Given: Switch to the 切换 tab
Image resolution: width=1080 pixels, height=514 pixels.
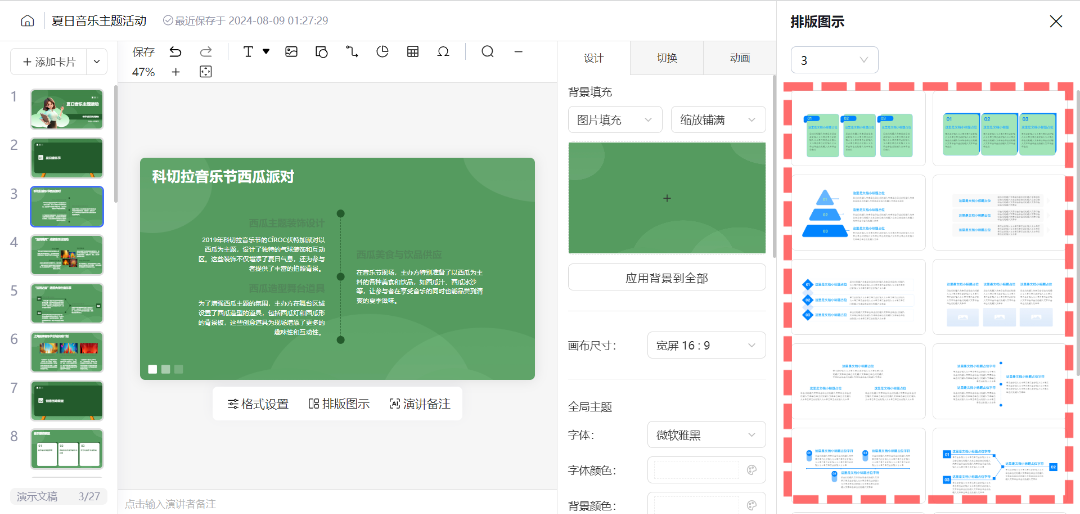Looking at the screenshot, I should (667, 59).
